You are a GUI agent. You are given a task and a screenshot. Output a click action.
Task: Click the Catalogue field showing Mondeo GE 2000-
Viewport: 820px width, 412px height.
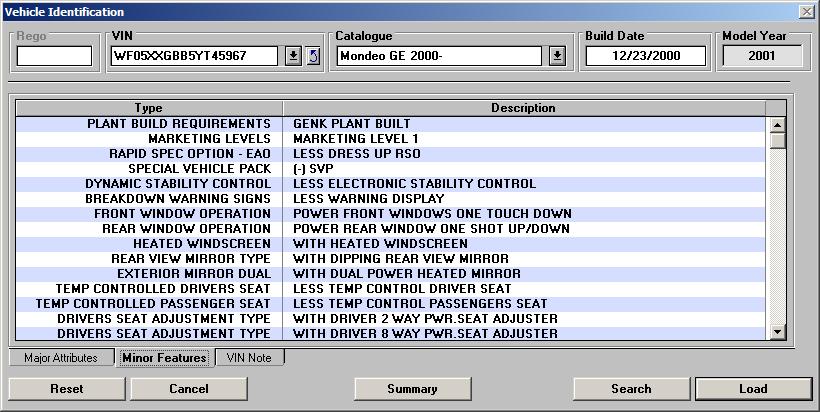[439, 56]
